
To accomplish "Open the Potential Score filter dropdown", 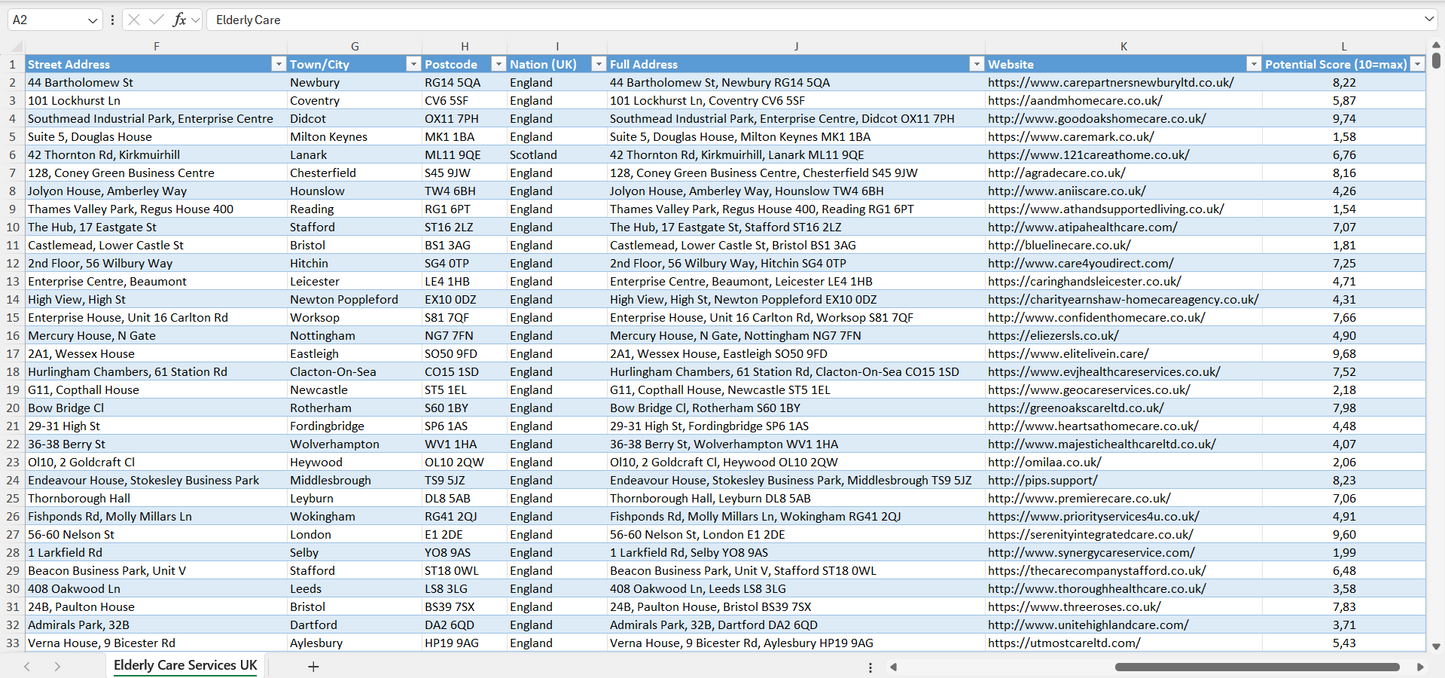I will coord(1416,64).
